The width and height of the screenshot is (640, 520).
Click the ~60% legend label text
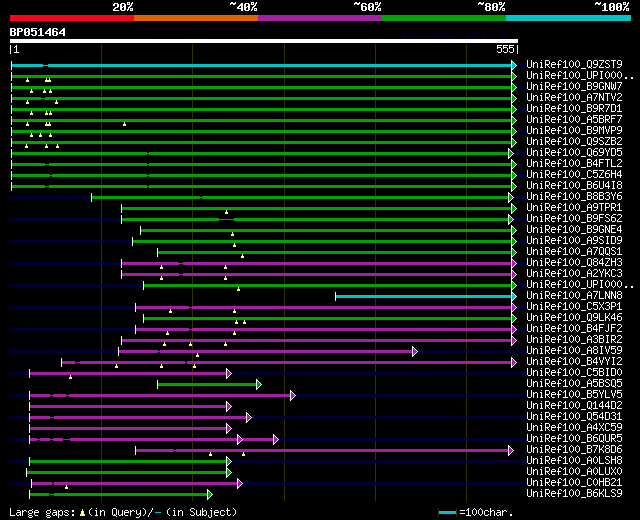367,7
